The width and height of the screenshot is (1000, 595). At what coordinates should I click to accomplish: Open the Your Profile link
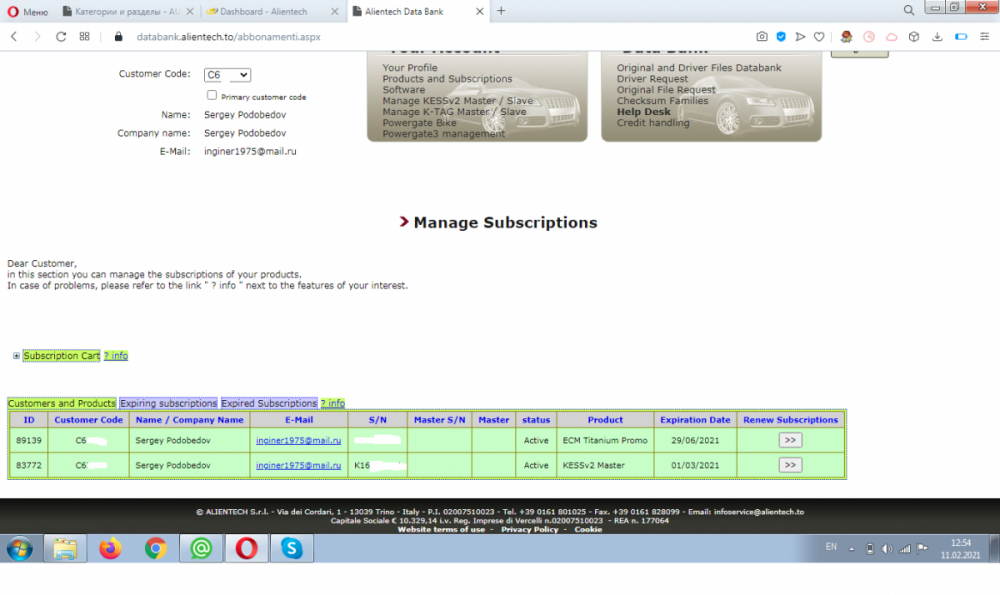point(409,68)
